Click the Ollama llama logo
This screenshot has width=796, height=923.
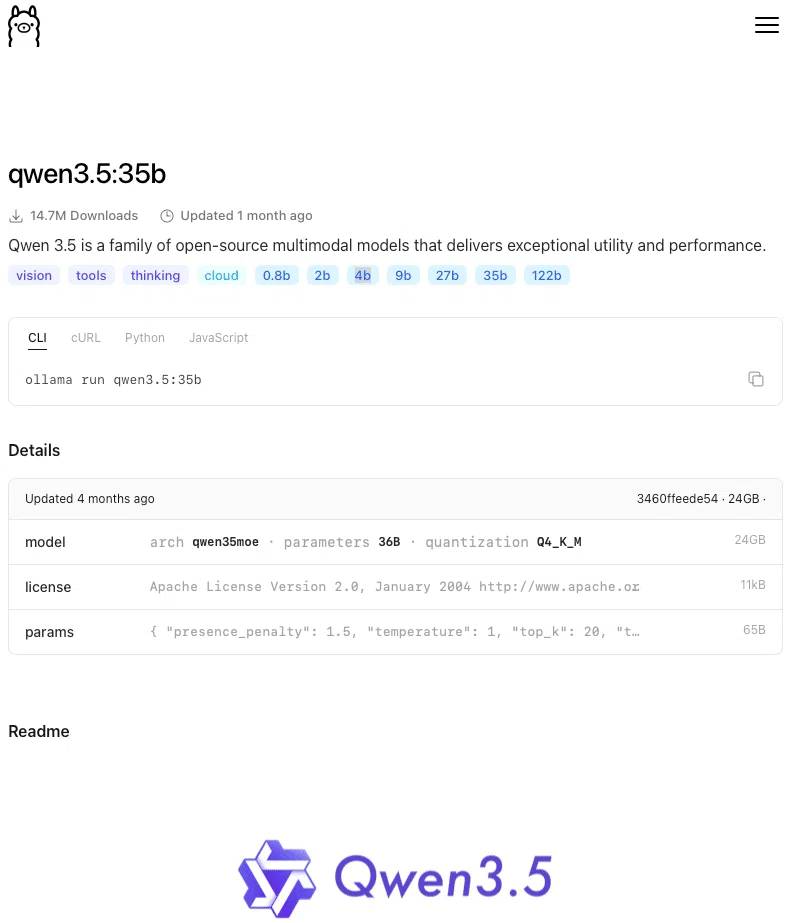click(x=24, y=26)
